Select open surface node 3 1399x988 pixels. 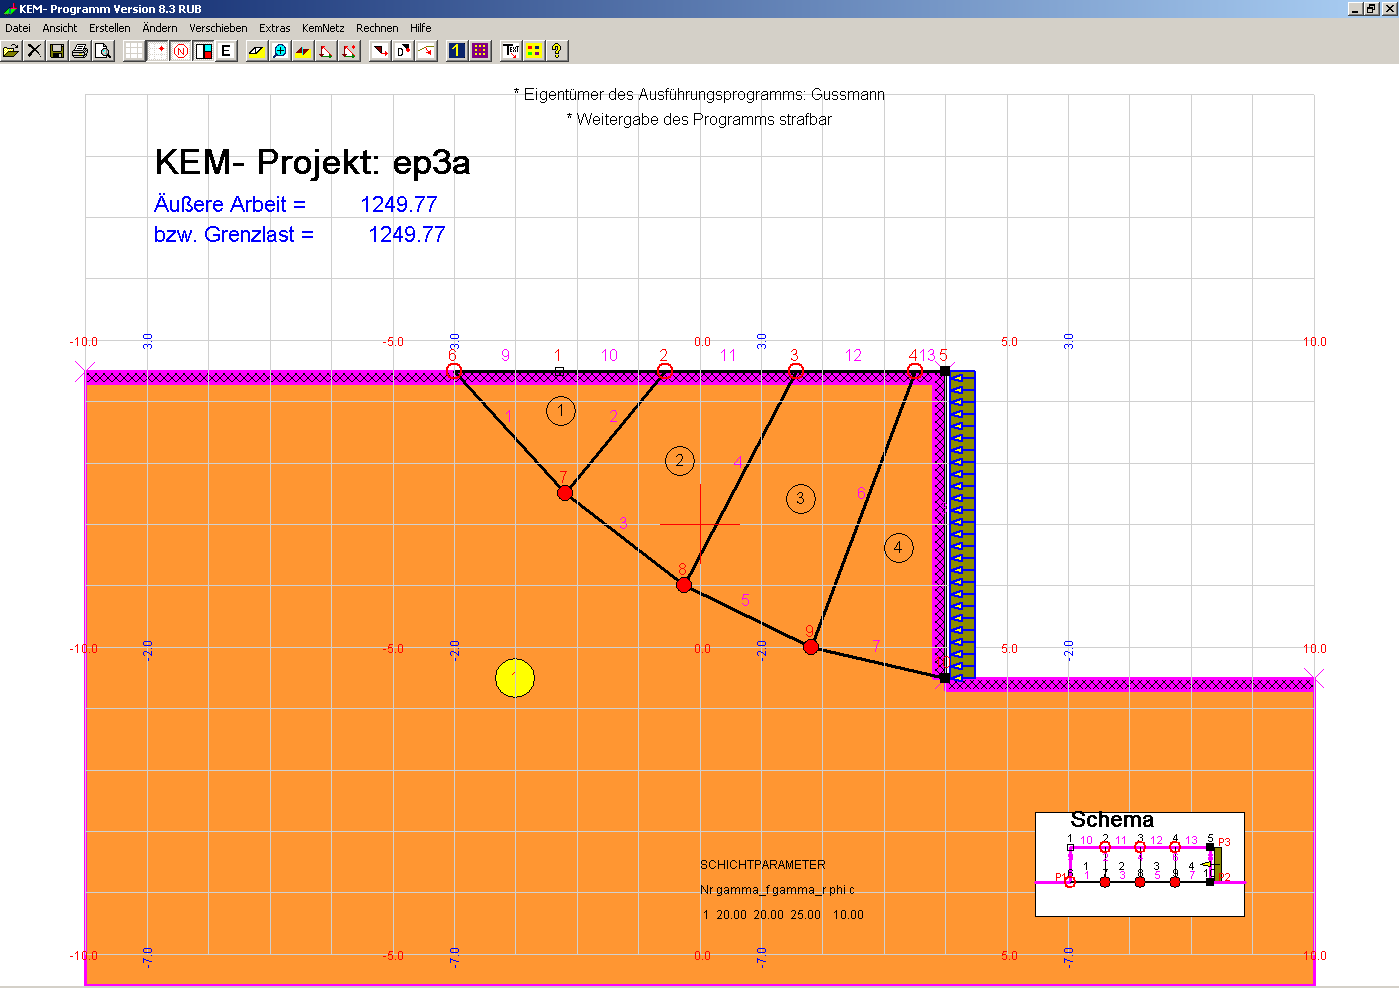click(796, 371)
